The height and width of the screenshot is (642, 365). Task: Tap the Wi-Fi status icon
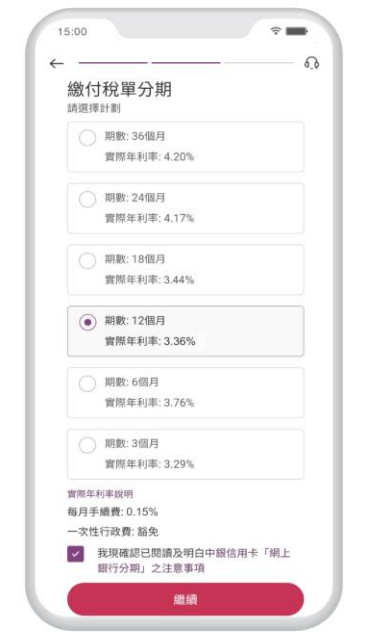coord(277,31)
